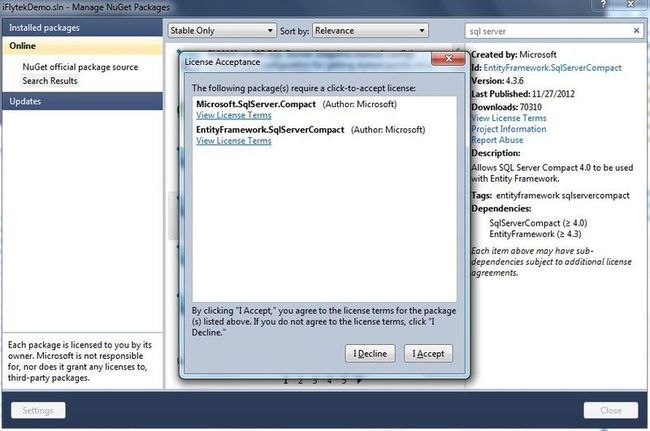Click the Downloads: 70310 text
The image size is (650, 431).
pyautogui.click(x=507, y=107)
